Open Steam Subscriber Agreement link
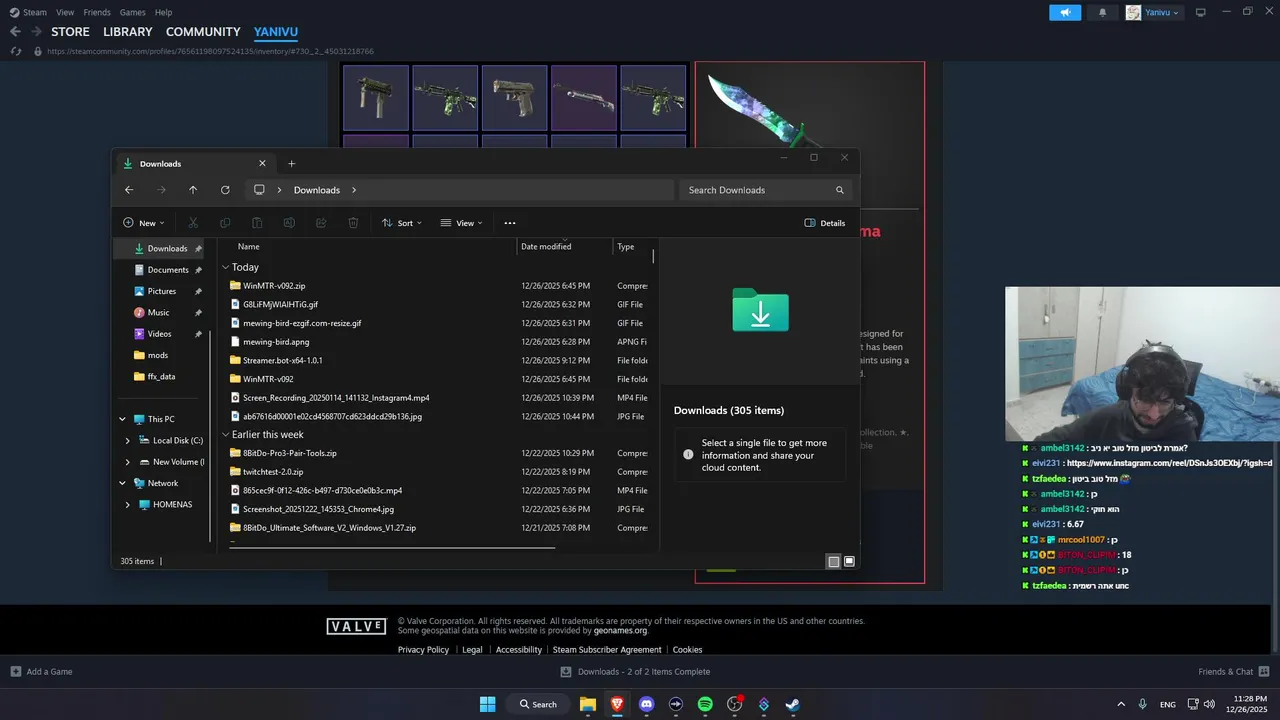This screenshot has height=720, width=1280. pos(607,650)
